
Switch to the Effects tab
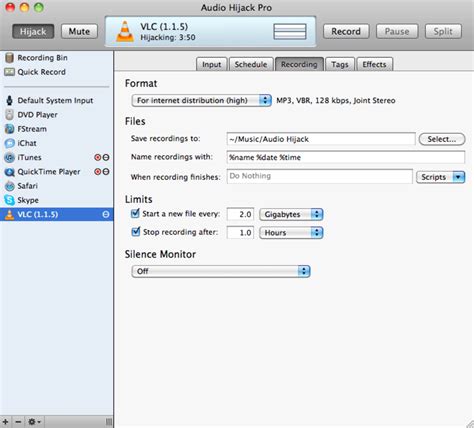[374, 64]
